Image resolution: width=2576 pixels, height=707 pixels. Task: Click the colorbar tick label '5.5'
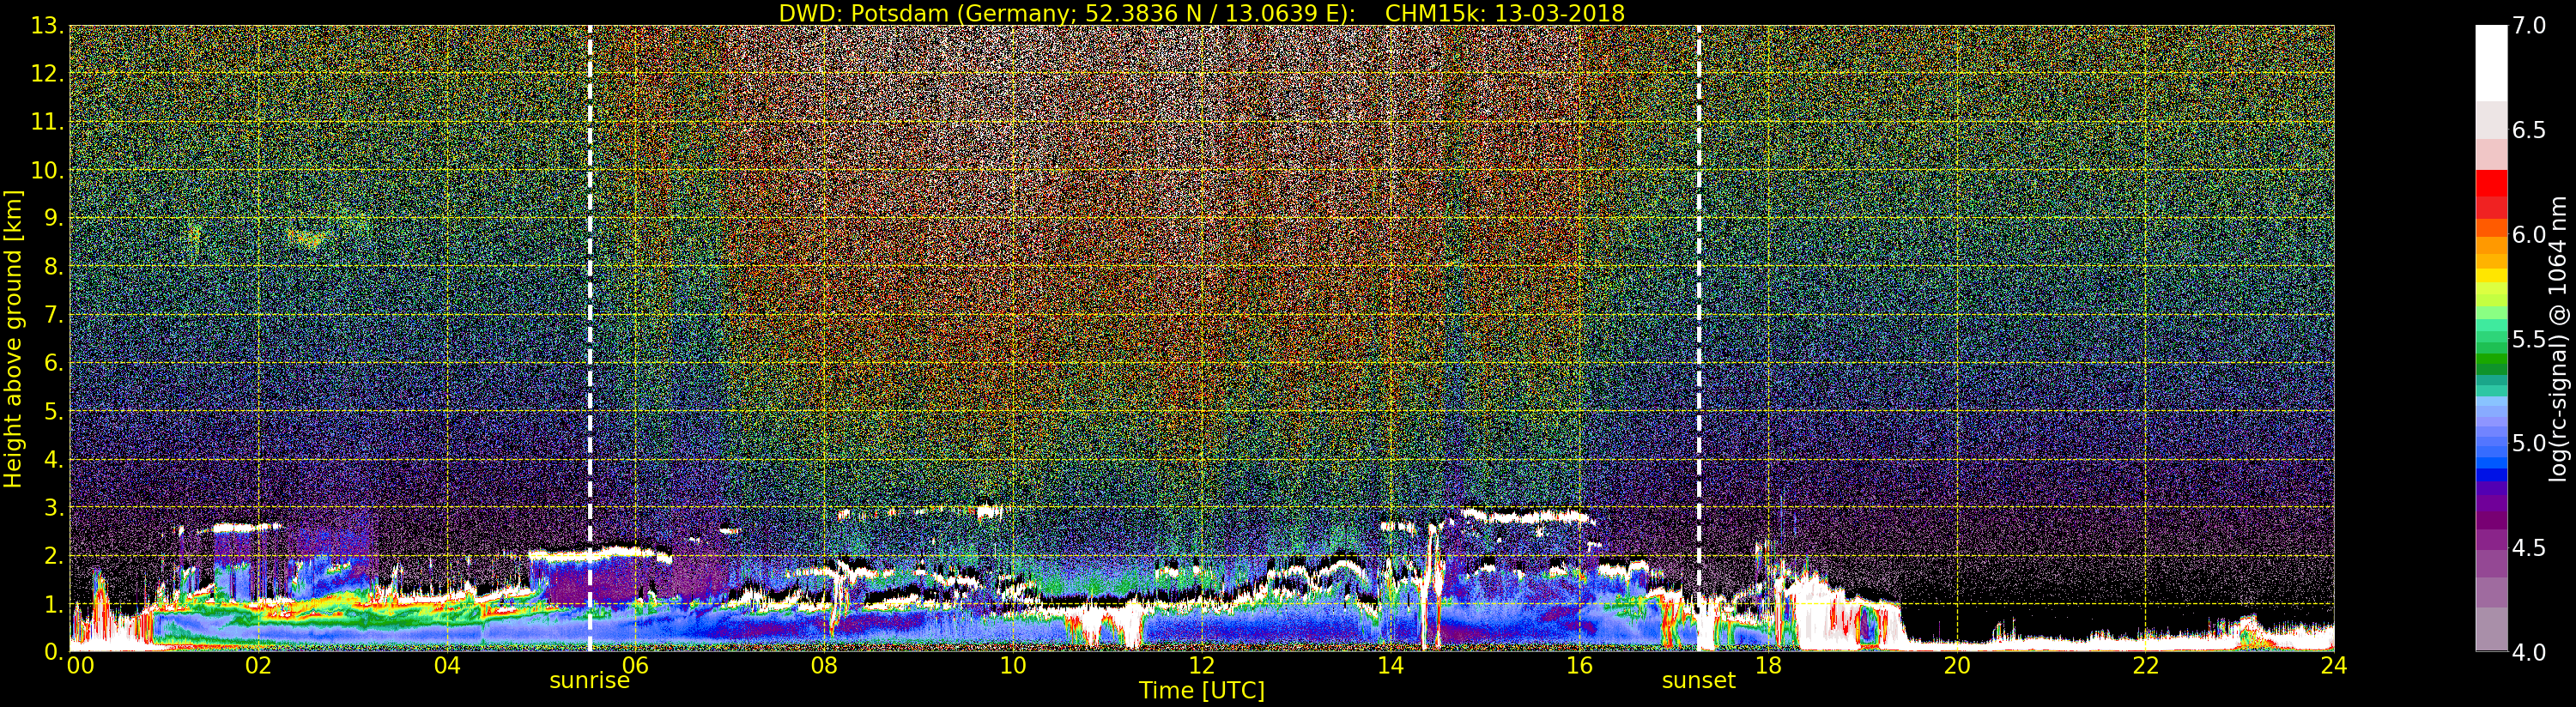point(2529,339)
